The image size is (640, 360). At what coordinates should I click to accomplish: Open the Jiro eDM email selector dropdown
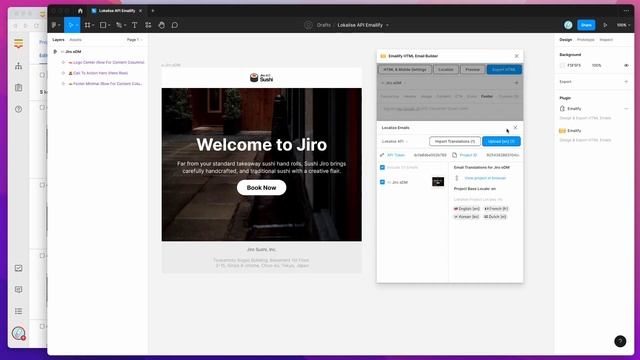pos(393,83)
